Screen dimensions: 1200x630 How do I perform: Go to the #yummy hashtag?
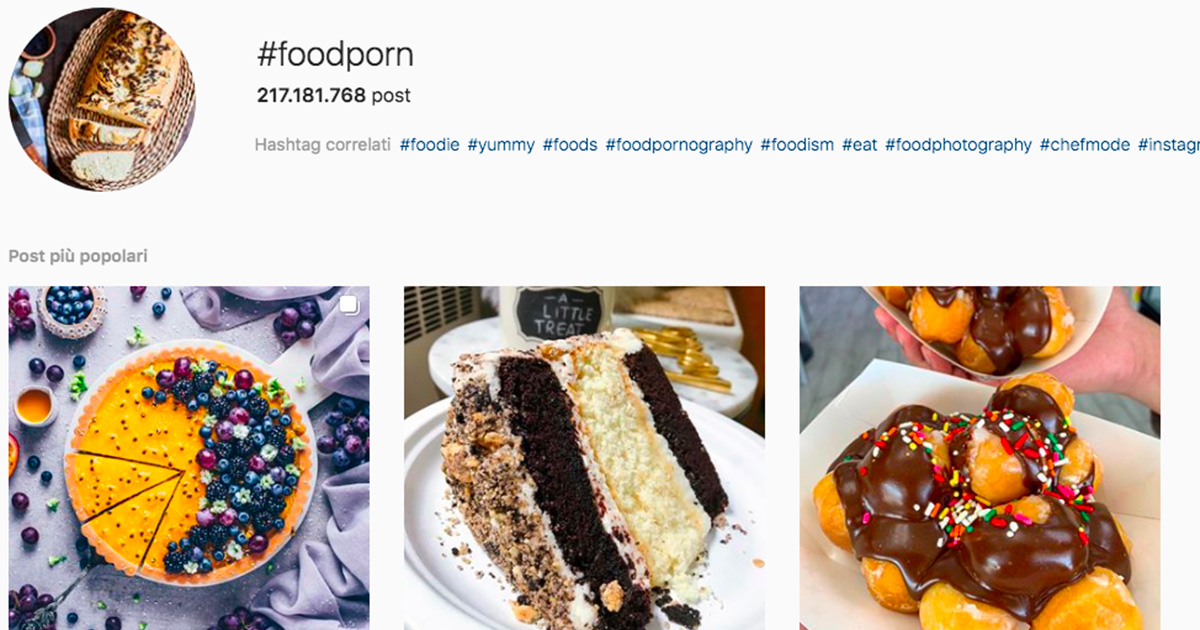pyautogui.click(x=501, y=145)
